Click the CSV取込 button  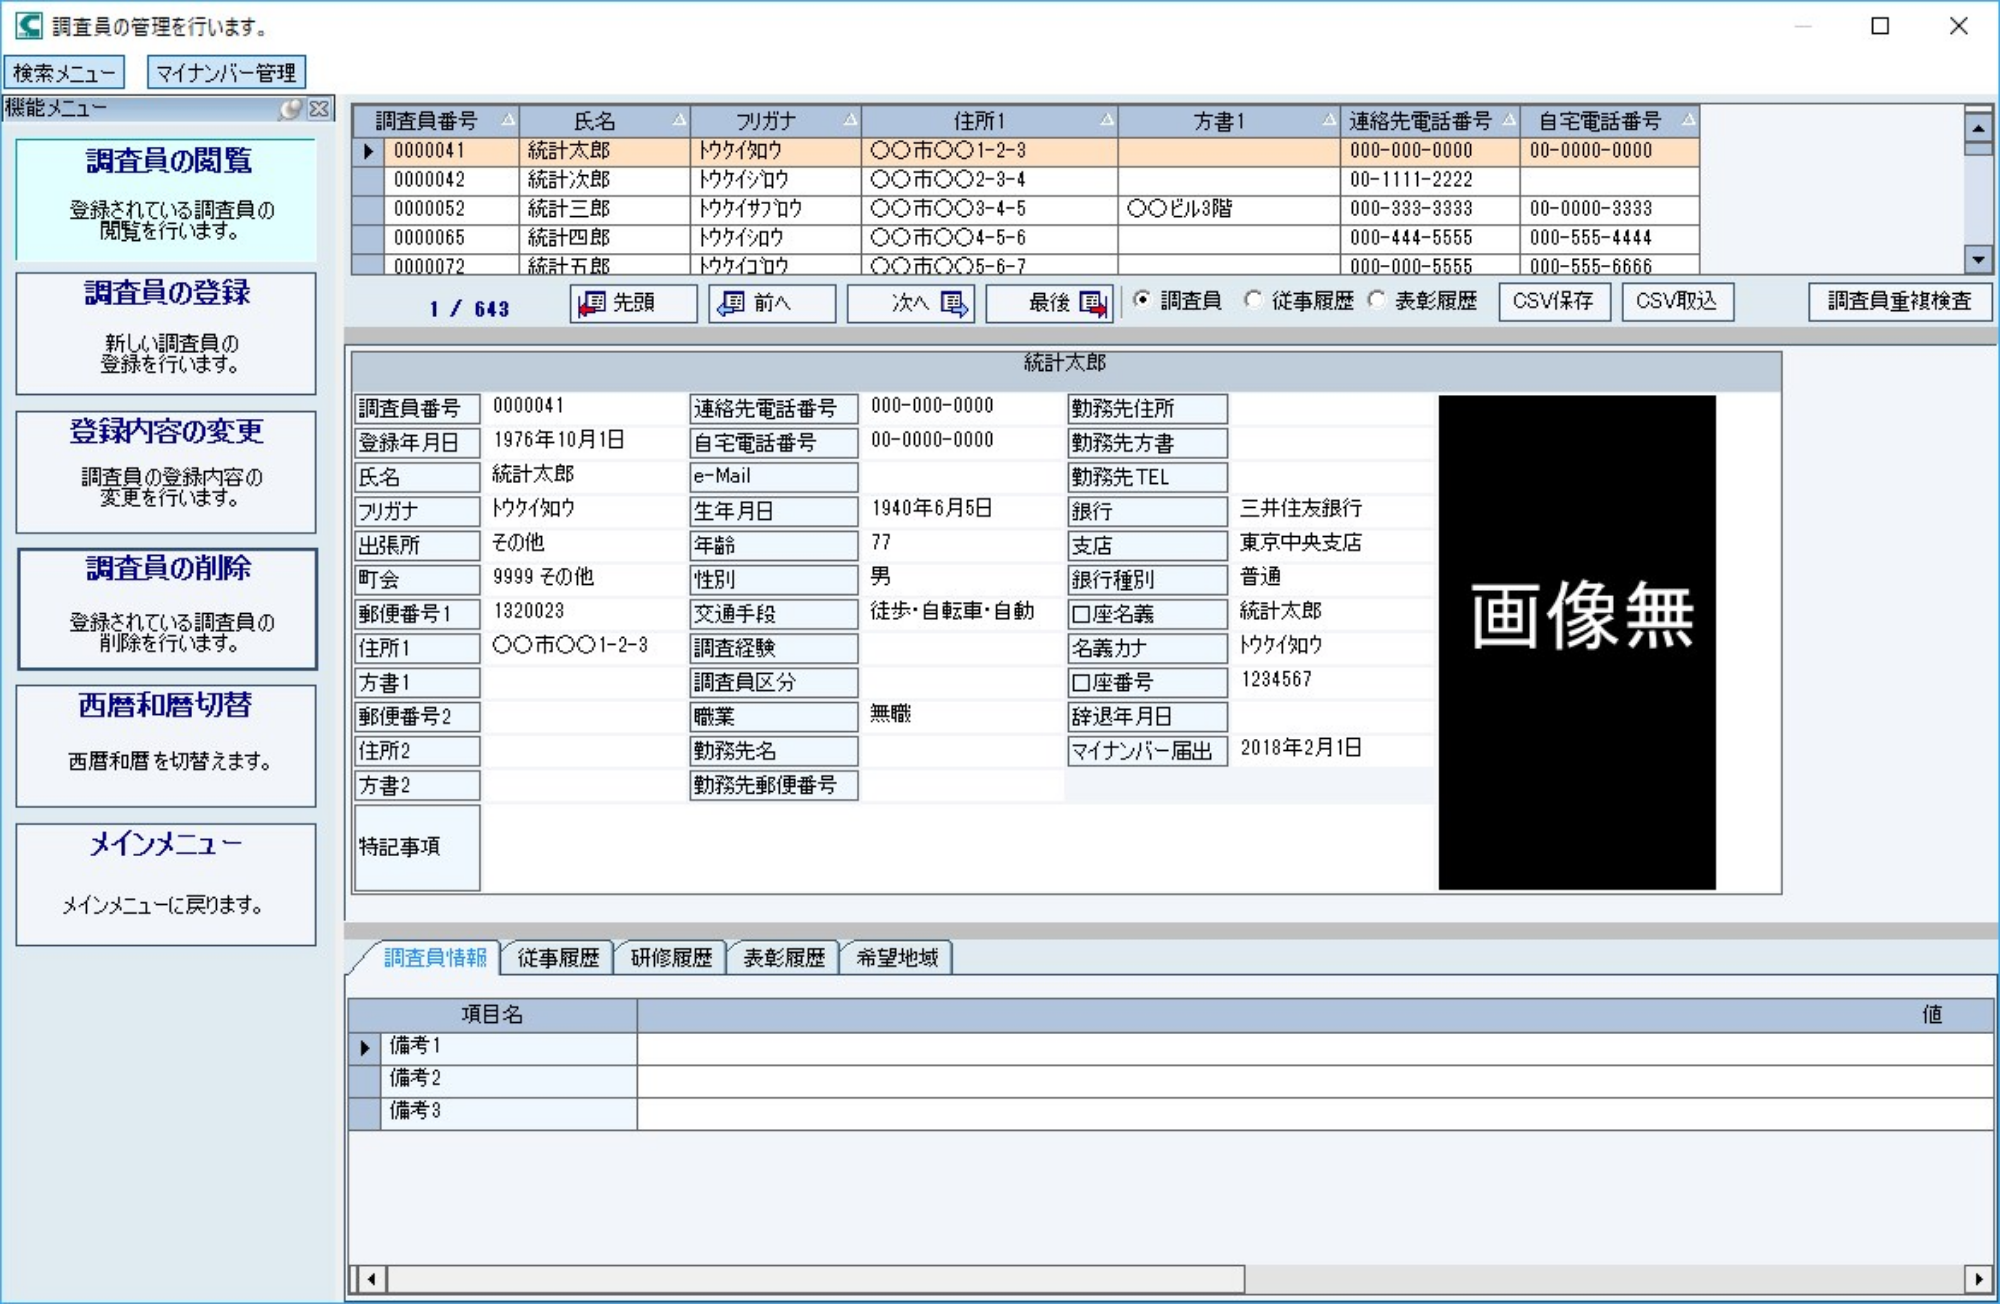pyautogui.click(x=1677, y=302)
